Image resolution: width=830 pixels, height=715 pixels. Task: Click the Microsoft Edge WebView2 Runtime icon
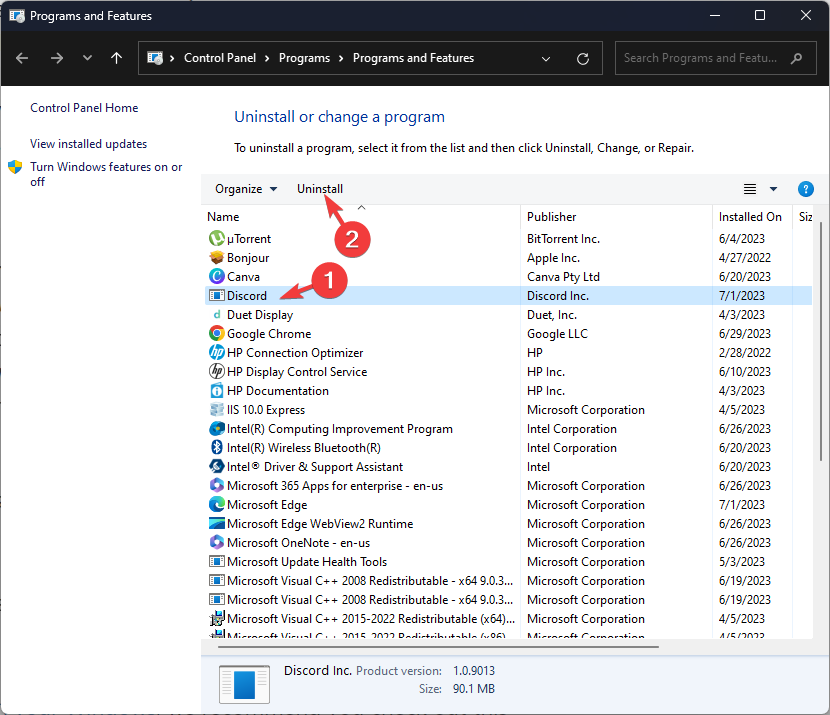pyautogui.click(x=216, y=523)
